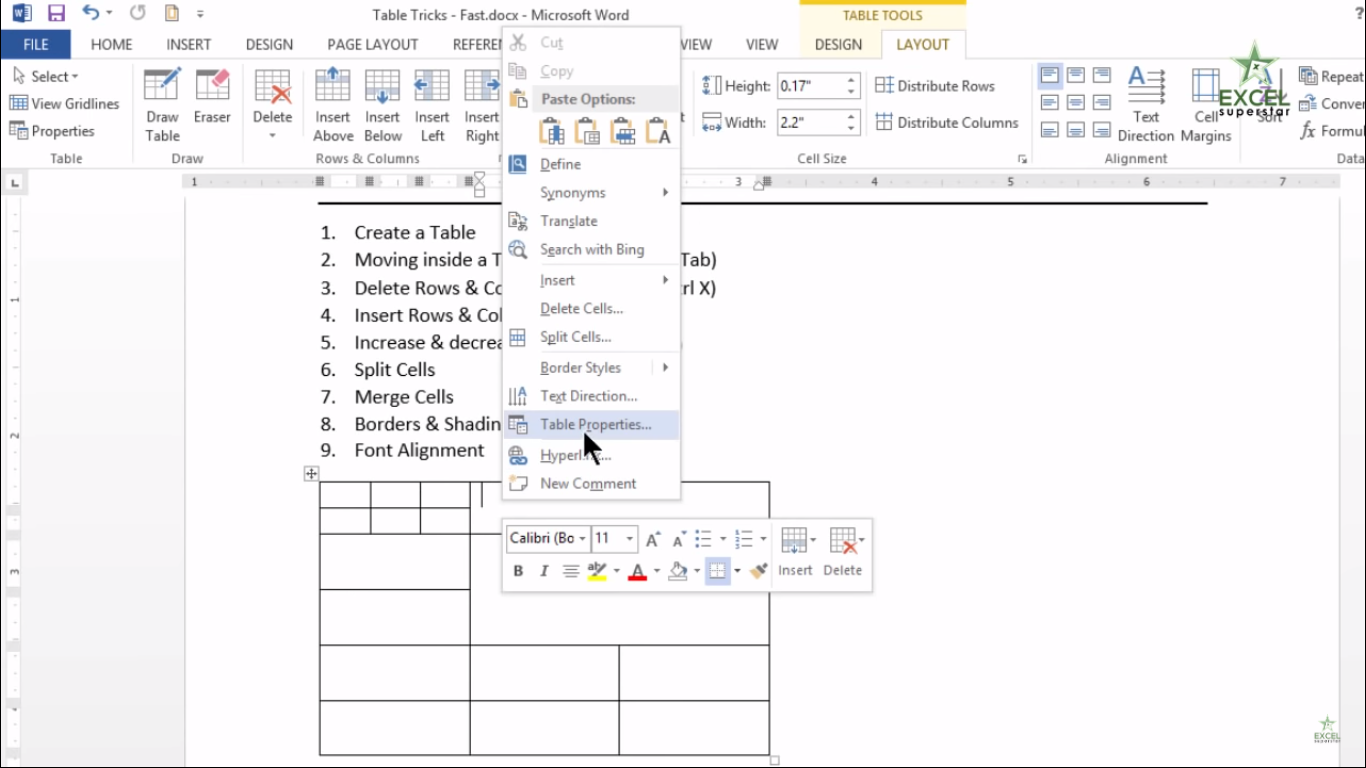Click the Height value field

pos(810,86)
